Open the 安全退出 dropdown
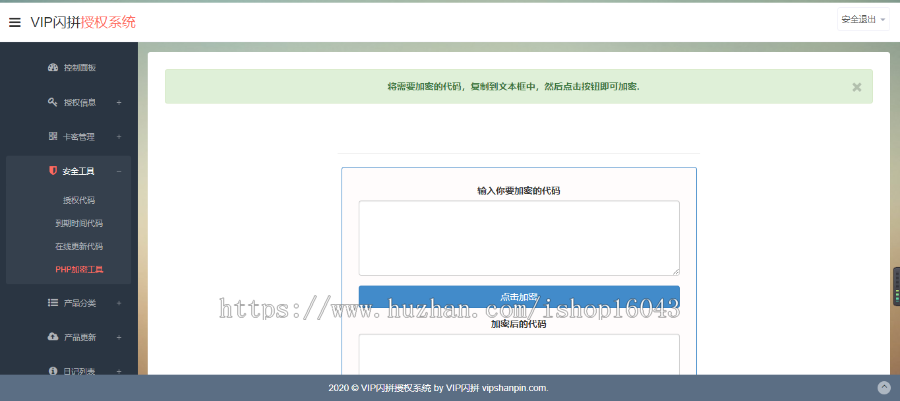Viewport: 900px width, 401px height. pos(863,19)
